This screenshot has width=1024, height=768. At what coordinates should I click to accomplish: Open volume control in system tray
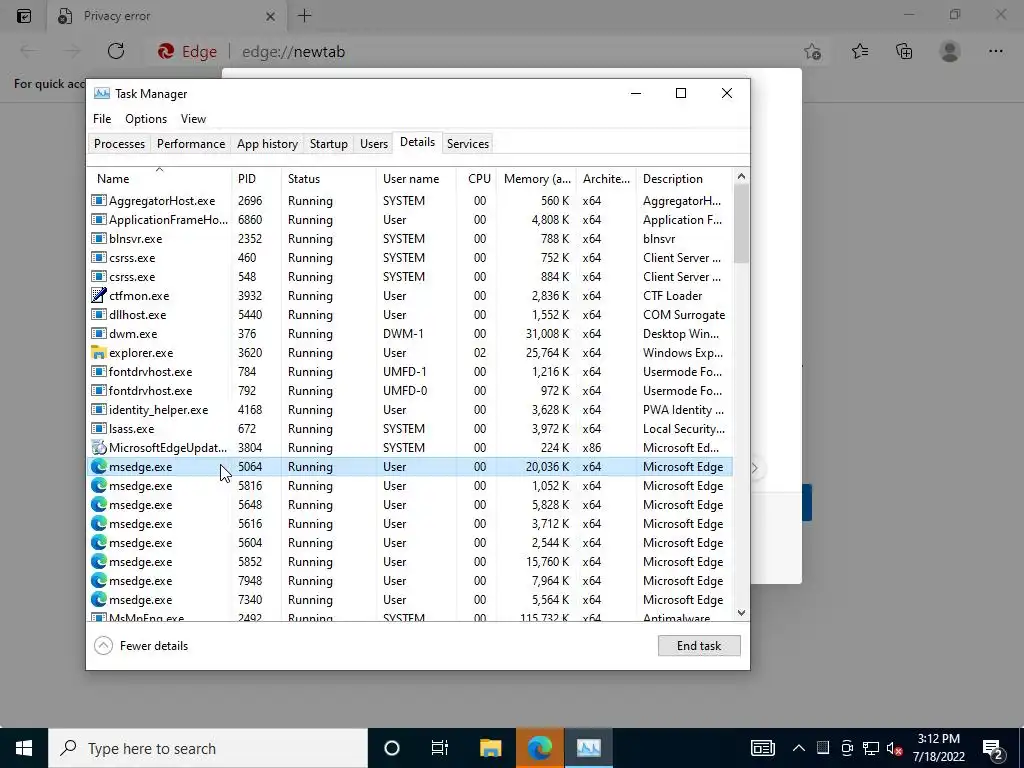[x=894, y=748]
